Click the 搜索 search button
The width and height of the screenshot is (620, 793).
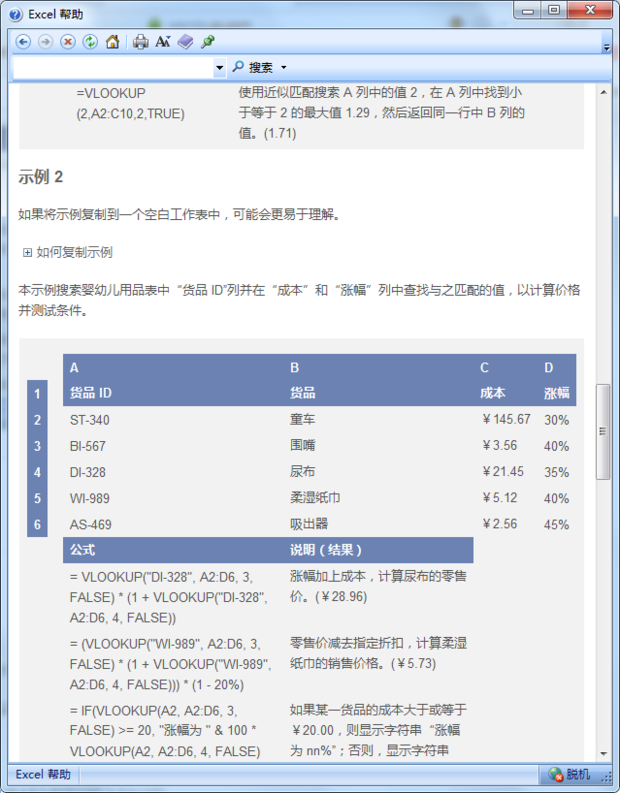[x=253, y=67]
